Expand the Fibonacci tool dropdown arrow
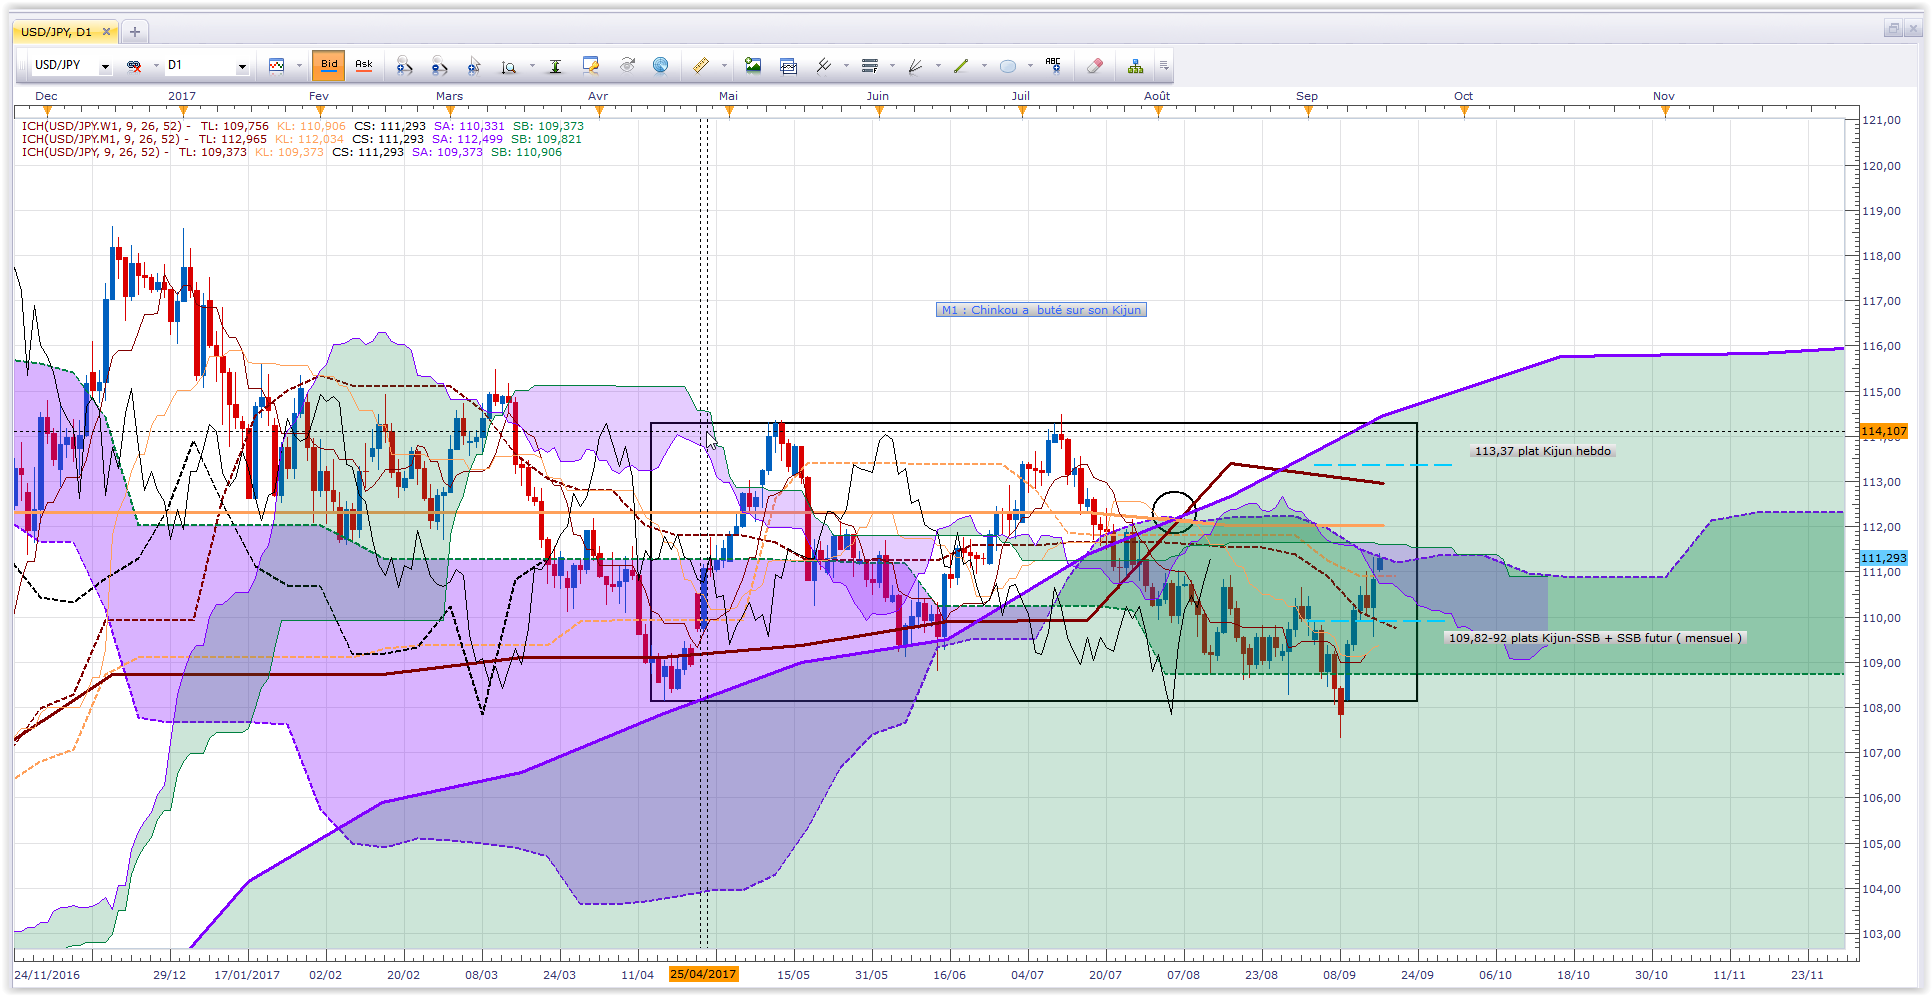Image resolution: width=1932 pixels, height=996 pixels. pos(892,66)
